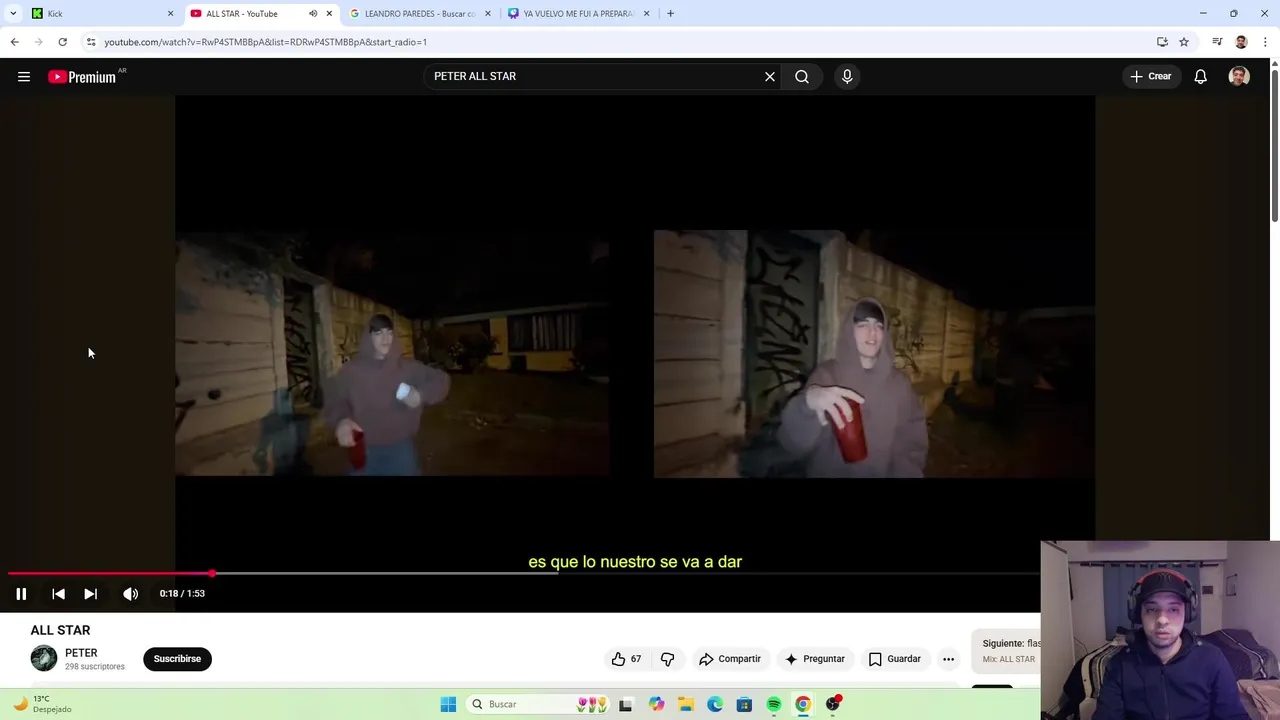Click the YouTube search magnifier button
The height and width of the screenshot is (720, 1280).
pyautogui.click(x=802, y=76)
